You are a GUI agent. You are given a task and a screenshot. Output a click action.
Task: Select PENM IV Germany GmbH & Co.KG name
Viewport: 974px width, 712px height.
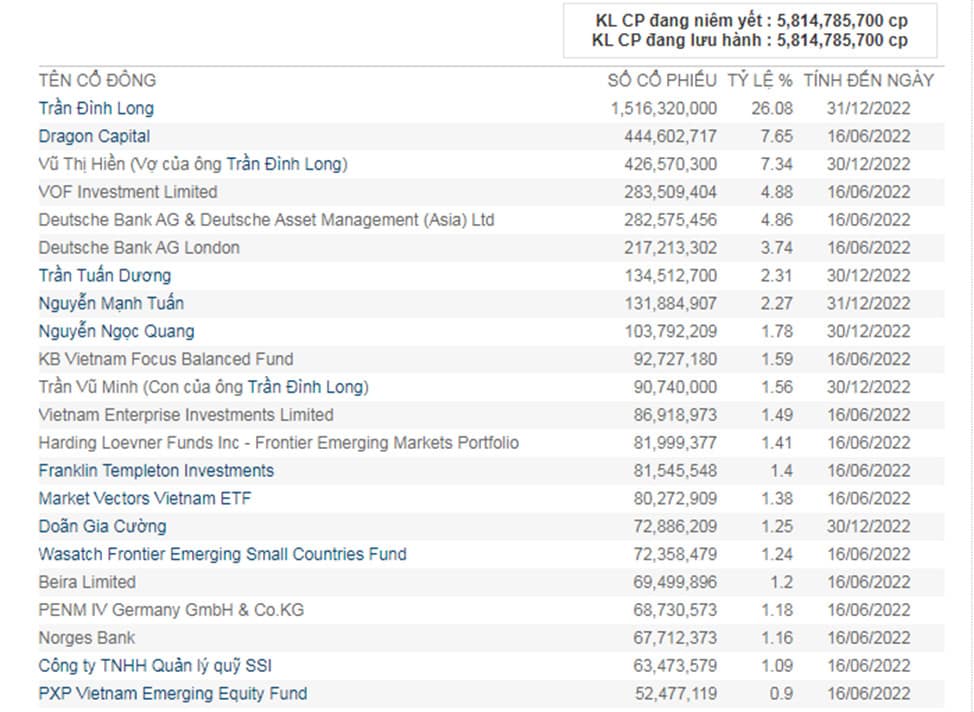171,610
